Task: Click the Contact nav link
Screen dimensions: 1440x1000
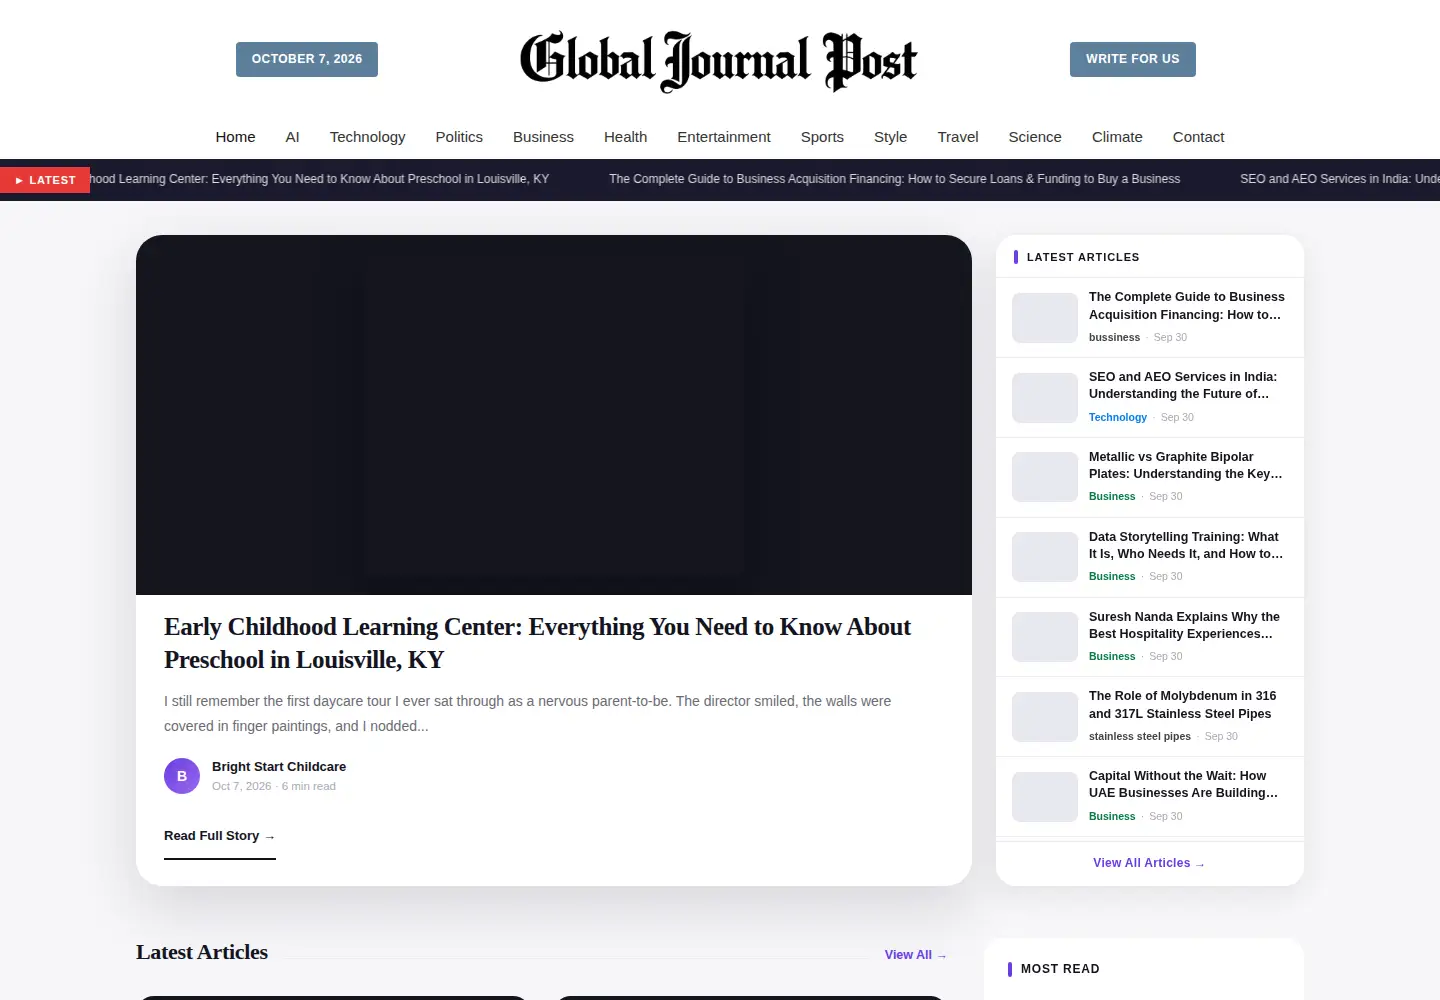Action: (x=1198, y=137)
